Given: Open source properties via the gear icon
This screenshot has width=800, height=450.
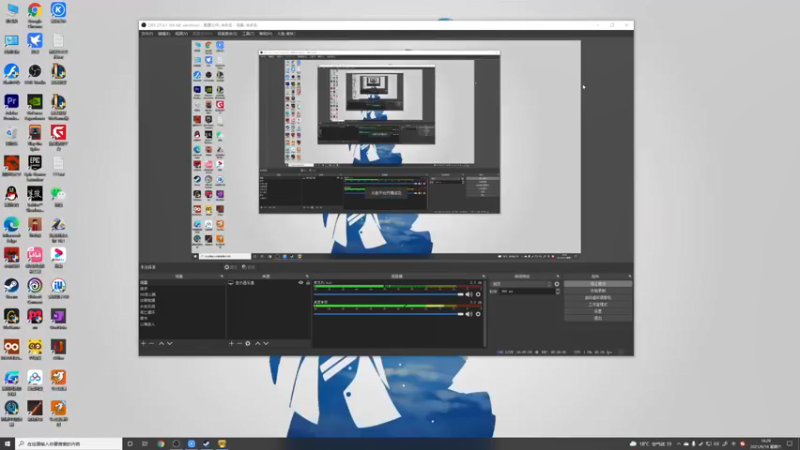Looking at the screenshot, I should point(248,343).
